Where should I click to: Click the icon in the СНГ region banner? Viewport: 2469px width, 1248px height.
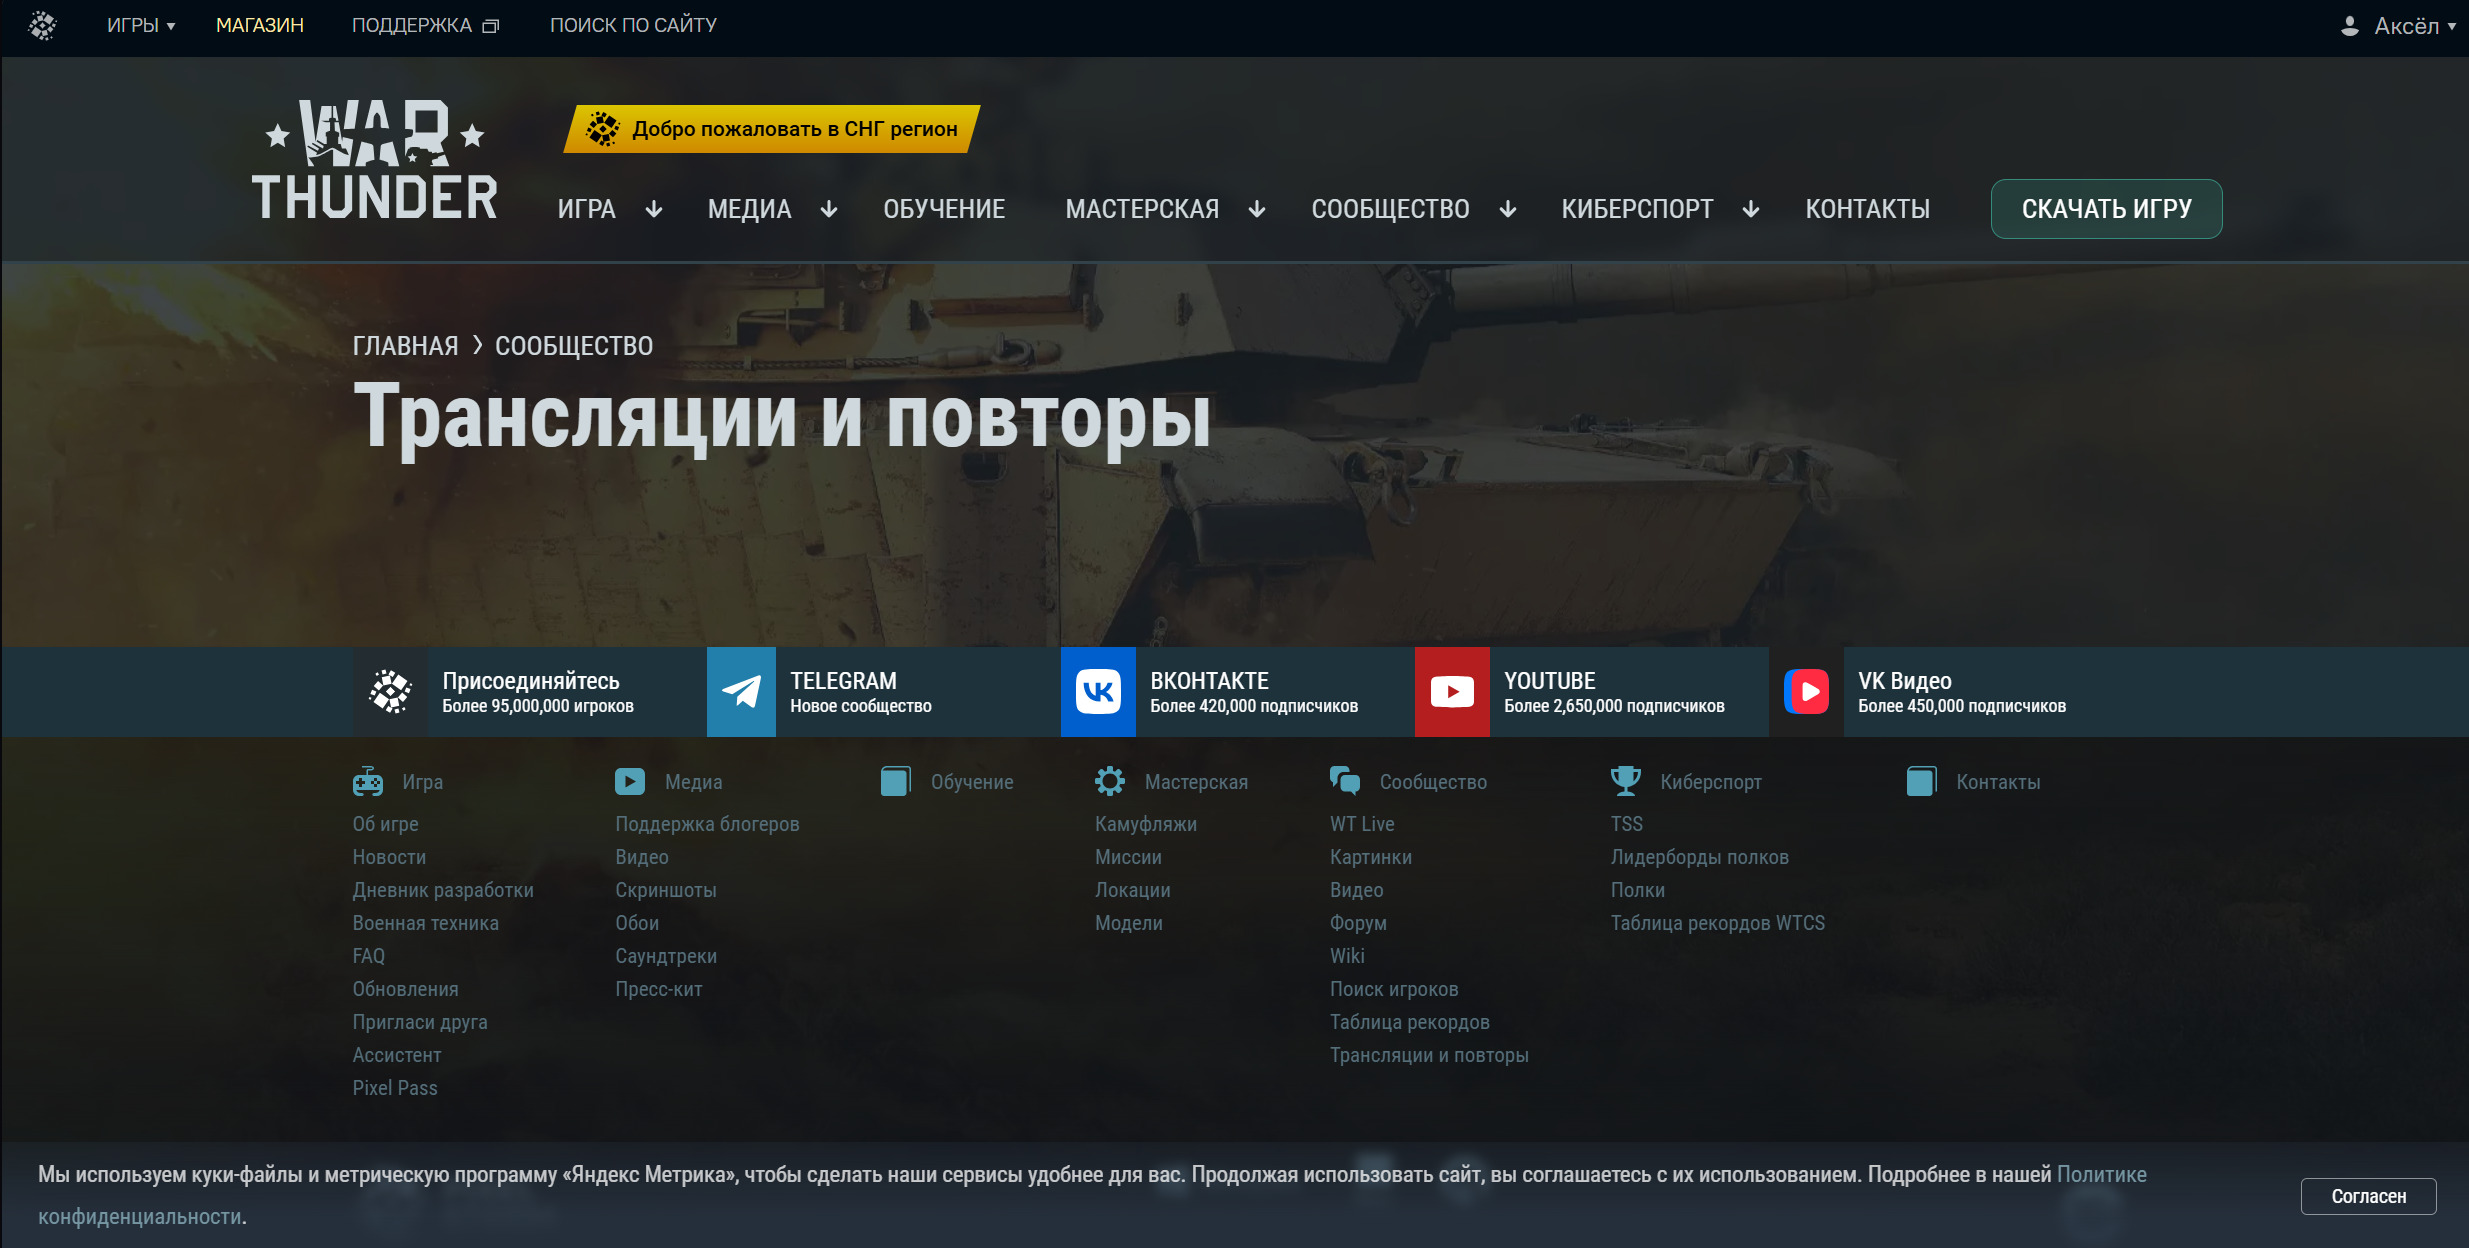pyautogui.click(x=603, y=129)
